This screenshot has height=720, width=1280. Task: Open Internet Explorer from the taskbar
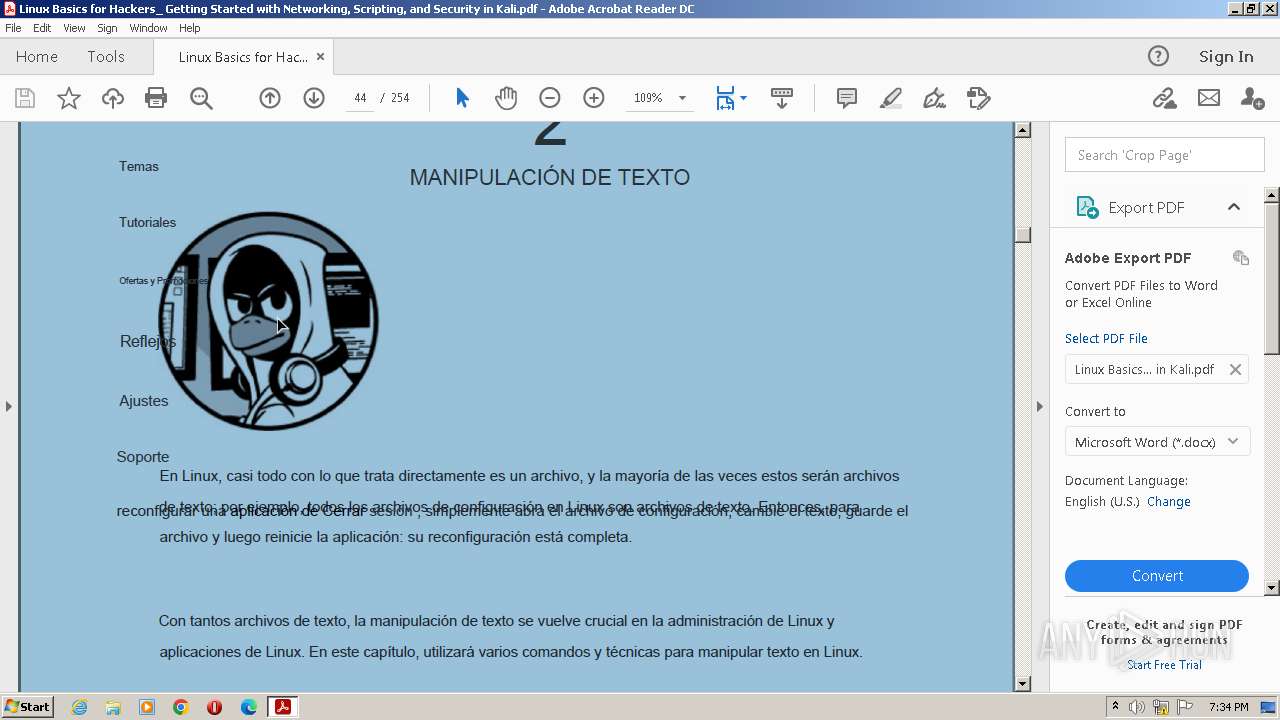79,707
